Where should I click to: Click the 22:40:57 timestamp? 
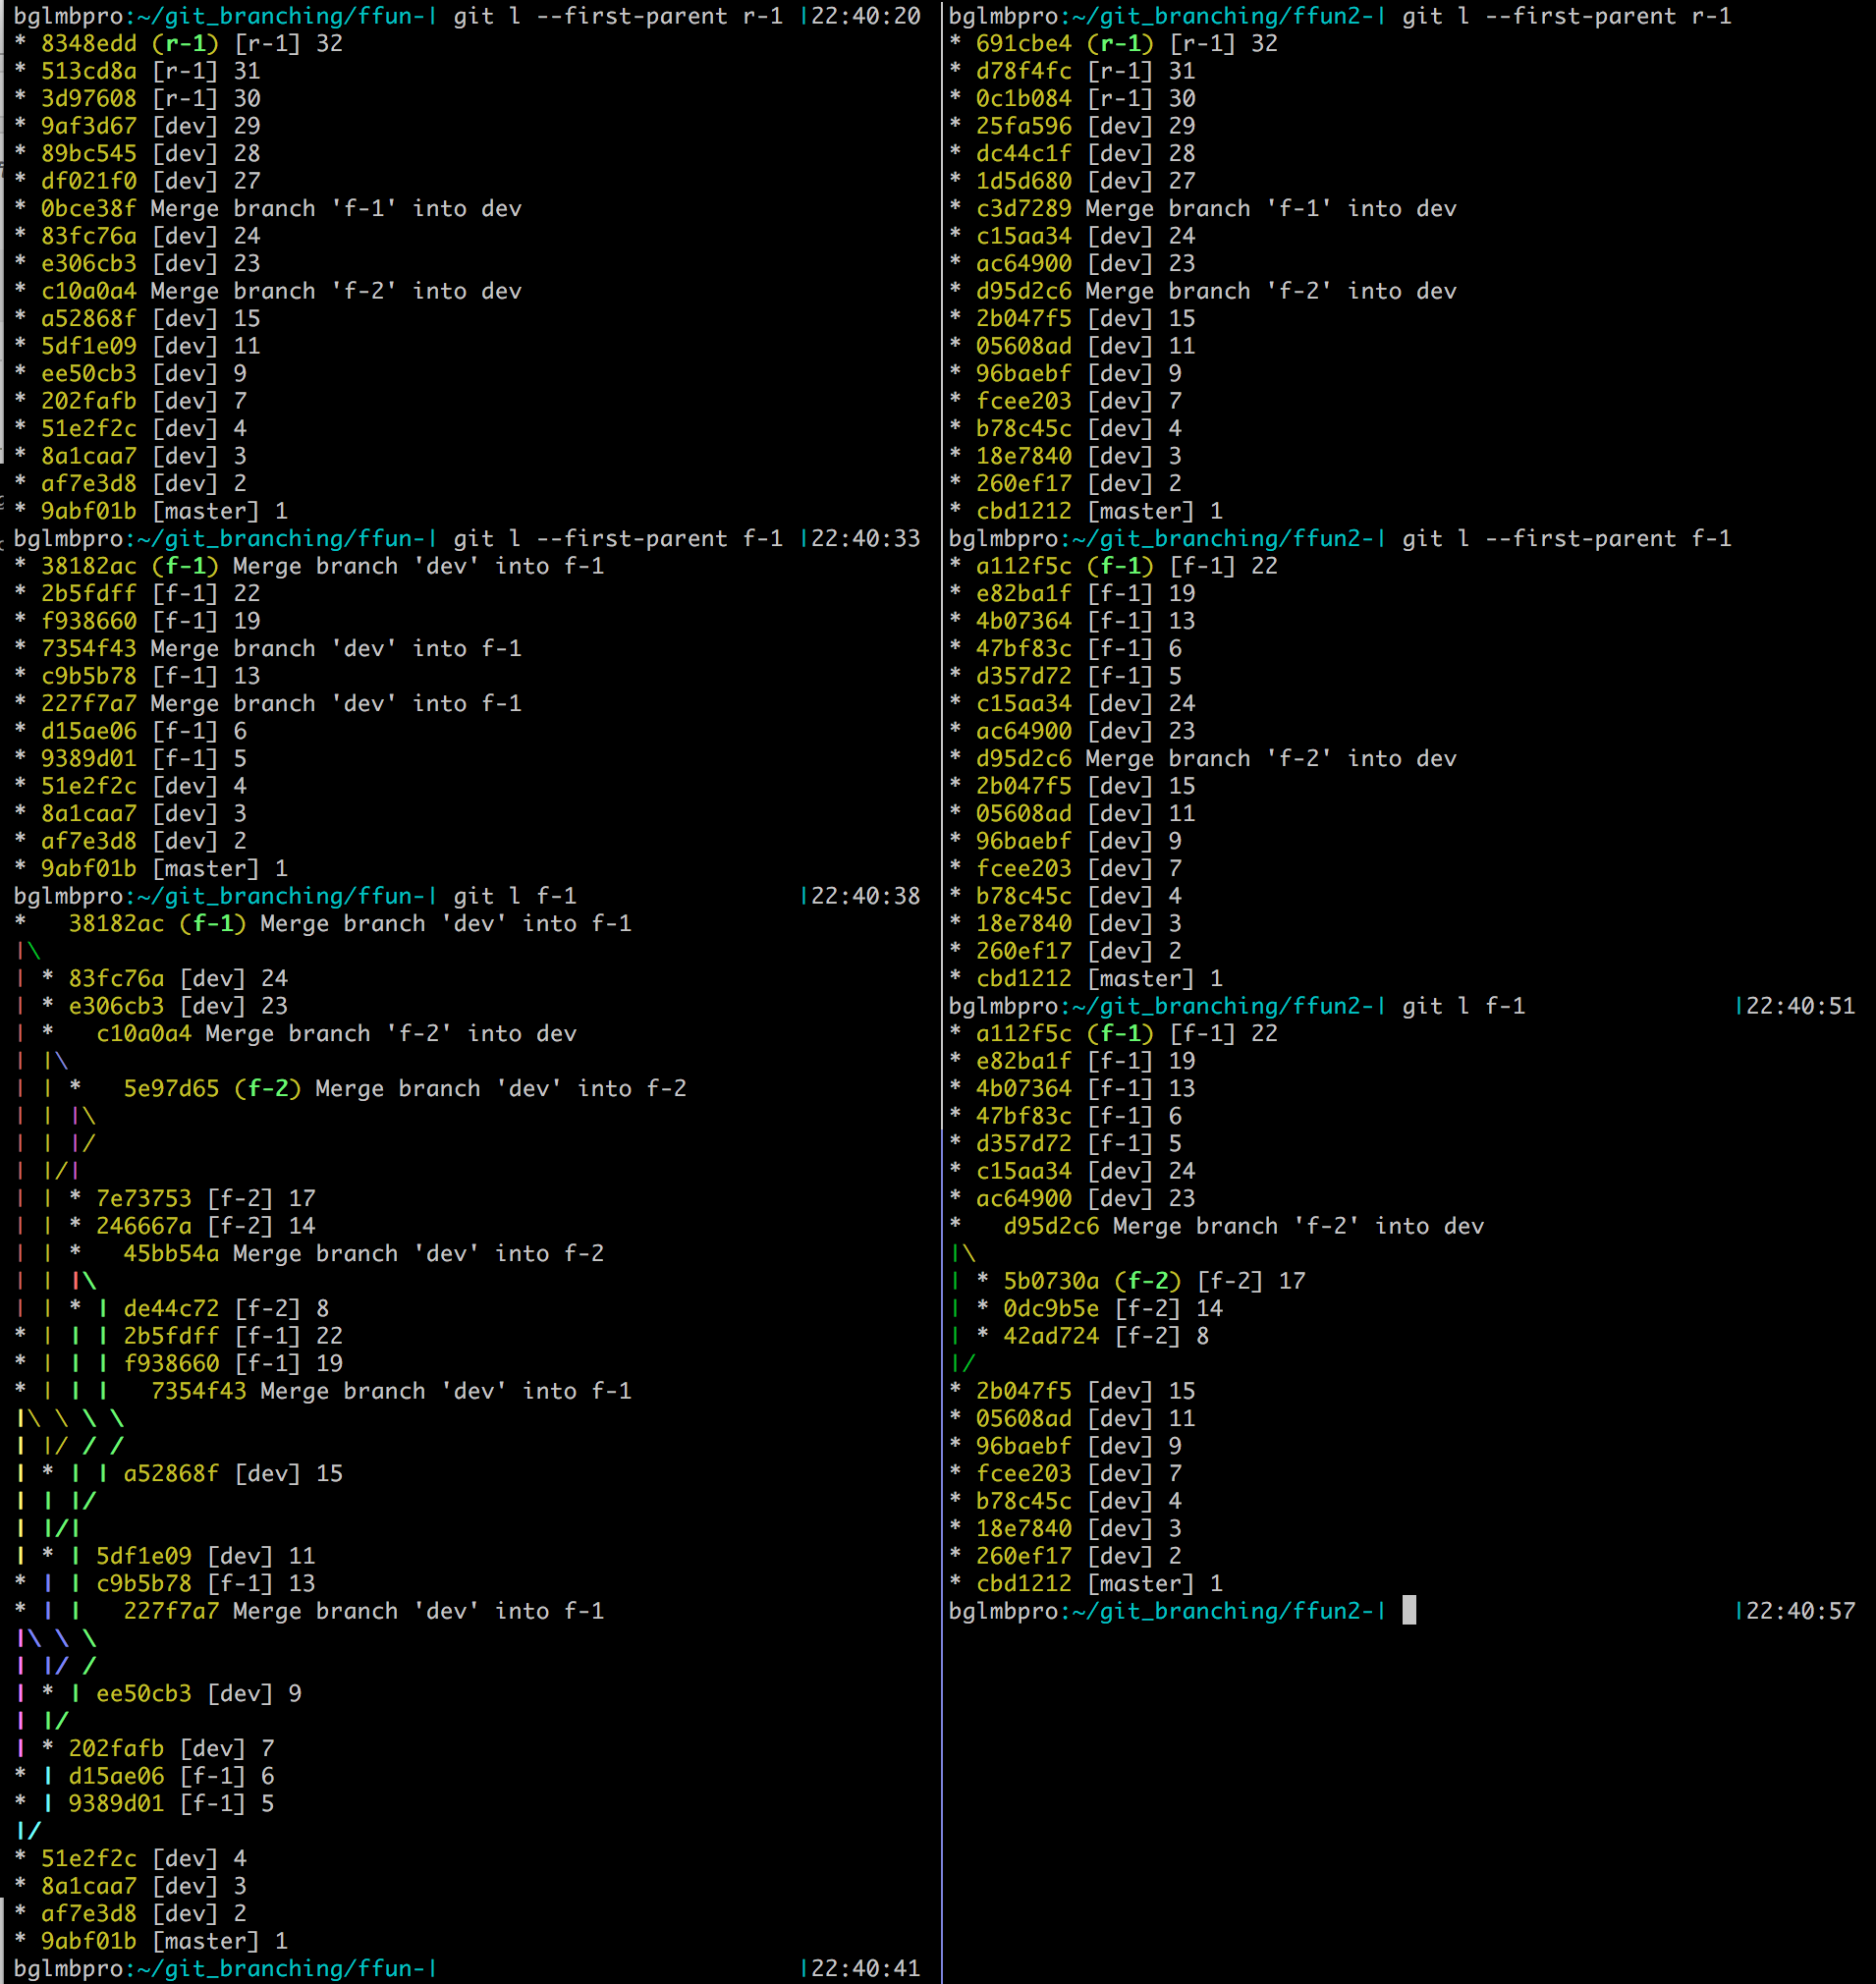pos(1801,1611)
